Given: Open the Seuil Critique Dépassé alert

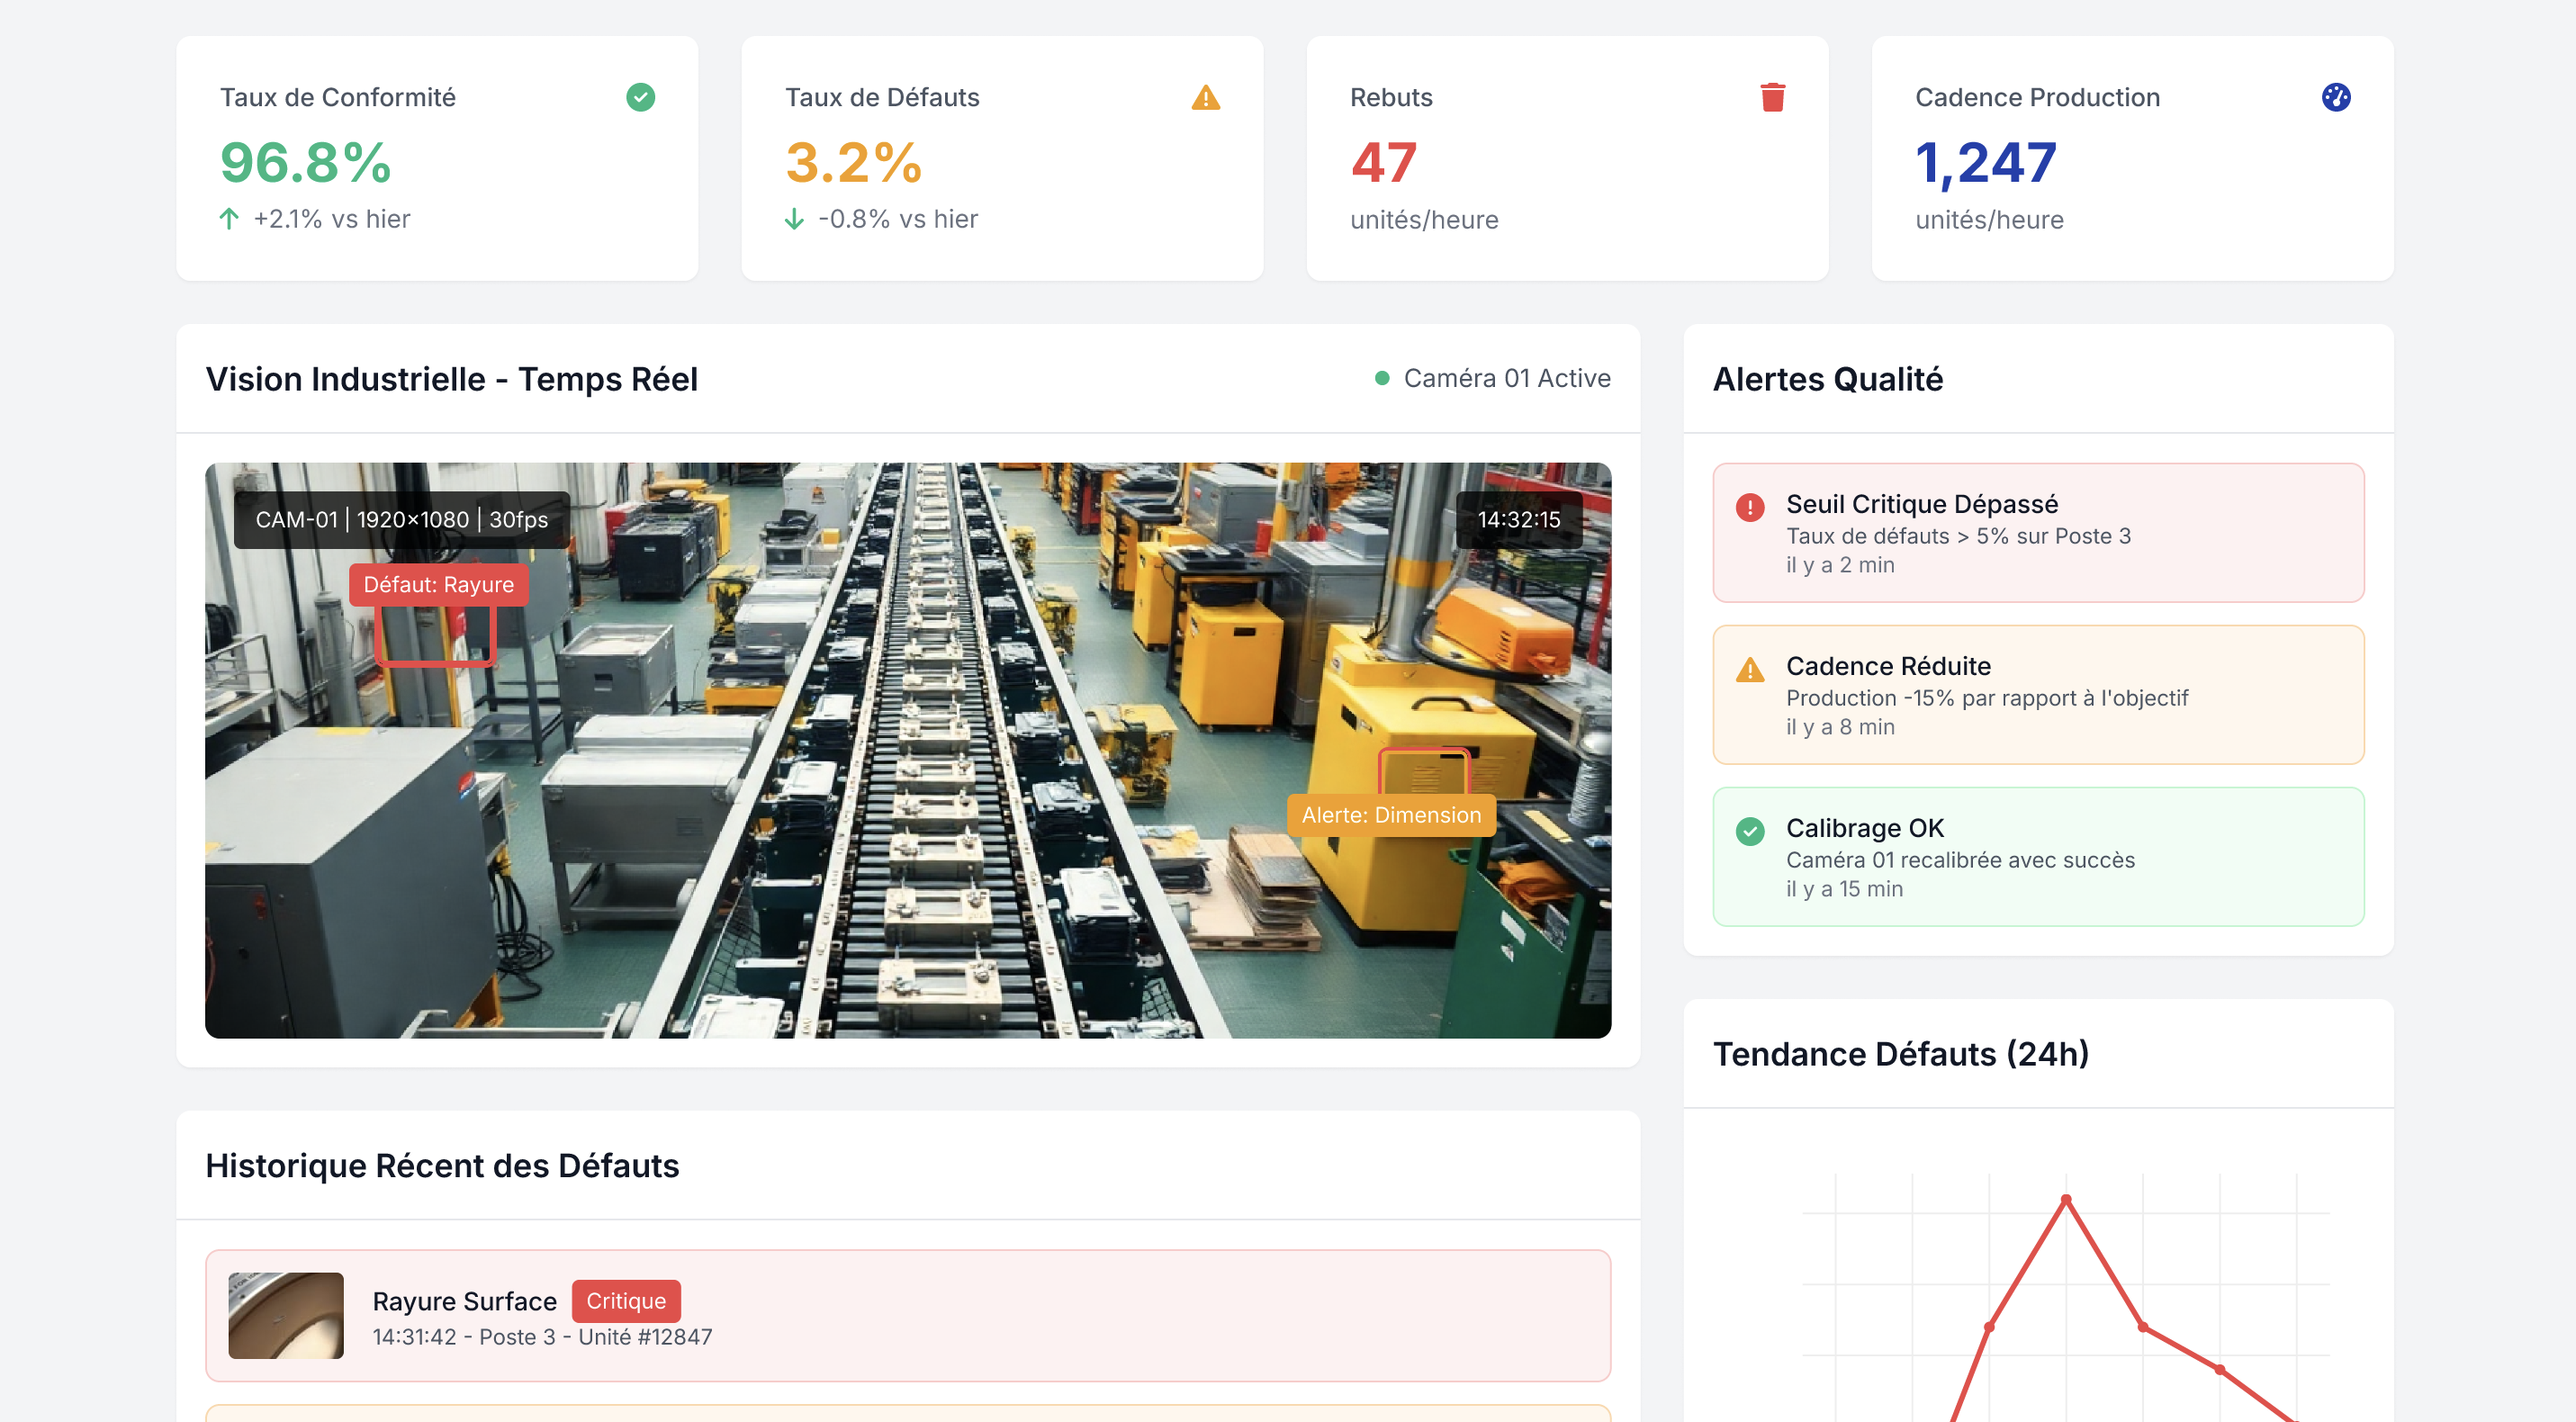Looking at the screenshot, I should [x=2037, y=532].
